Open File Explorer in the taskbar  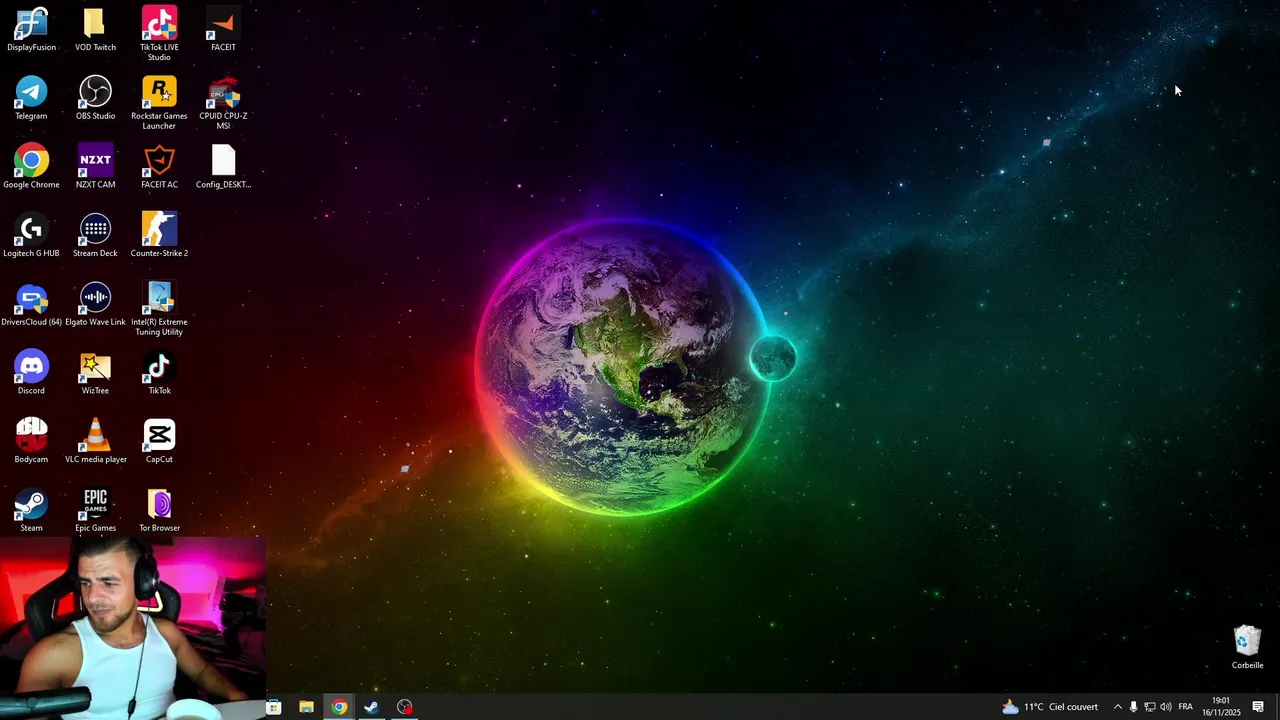[306, 707]
